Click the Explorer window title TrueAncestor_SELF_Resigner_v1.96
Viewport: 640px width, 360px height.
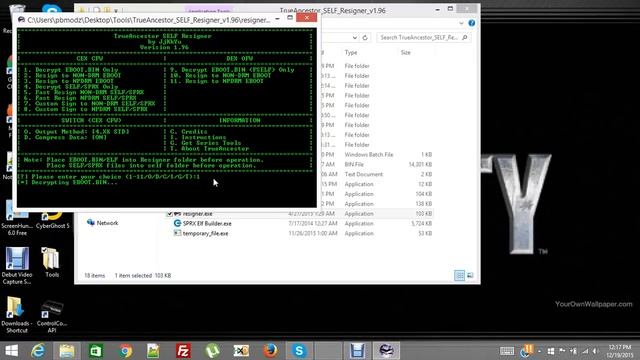tap(333, 11)
